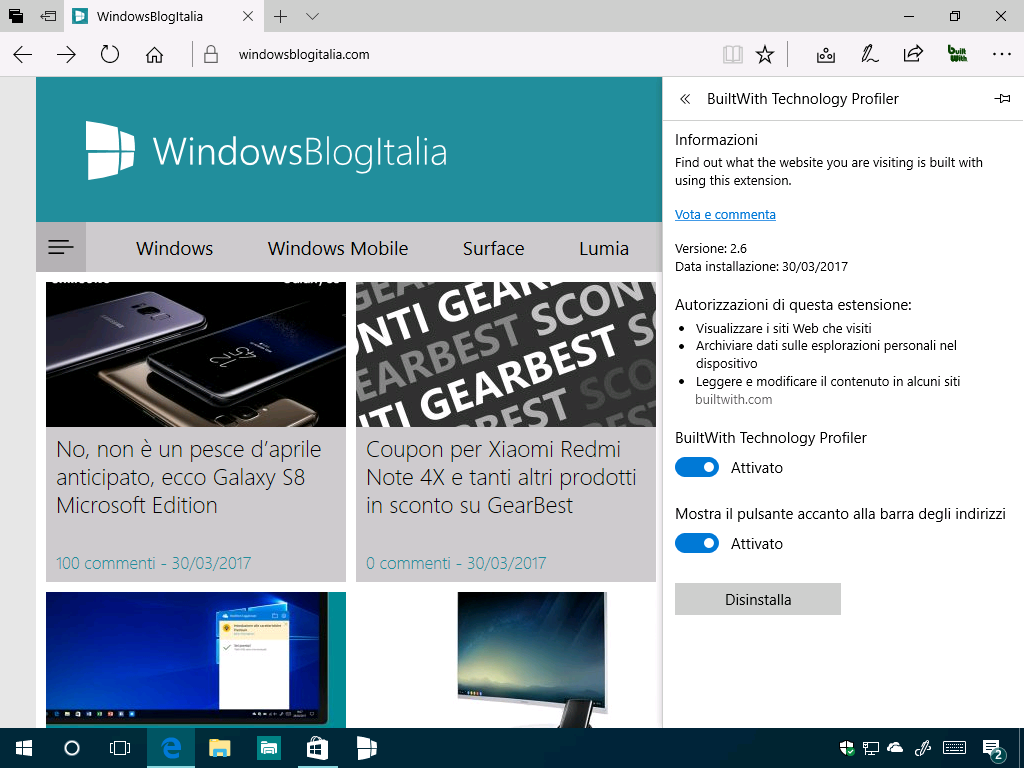View the 100 commenti on Galaxy article

click(x=153, y=563)
